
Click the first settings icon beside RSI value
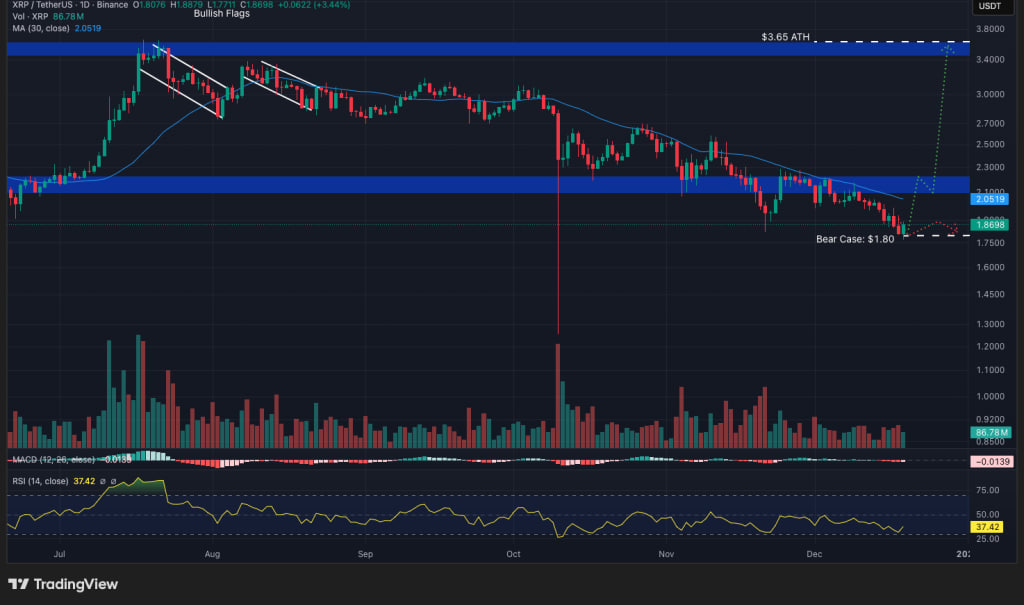click(104, 480)
